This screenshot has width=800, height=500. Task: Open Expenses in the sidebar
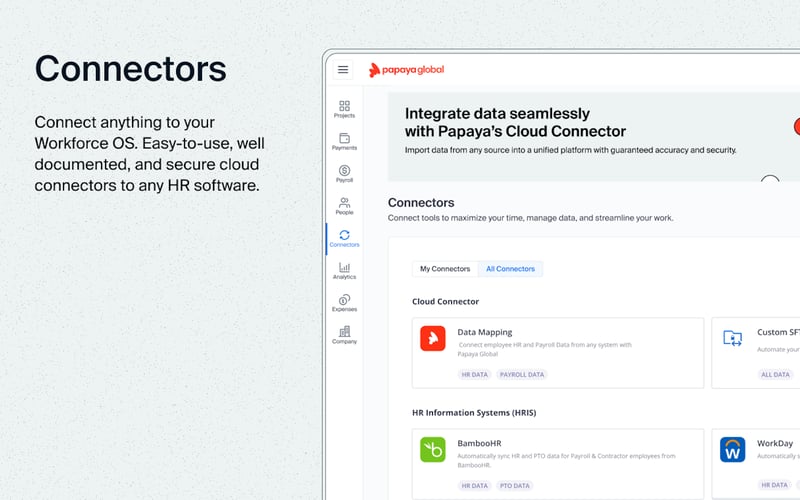click(x=344, y=303)
